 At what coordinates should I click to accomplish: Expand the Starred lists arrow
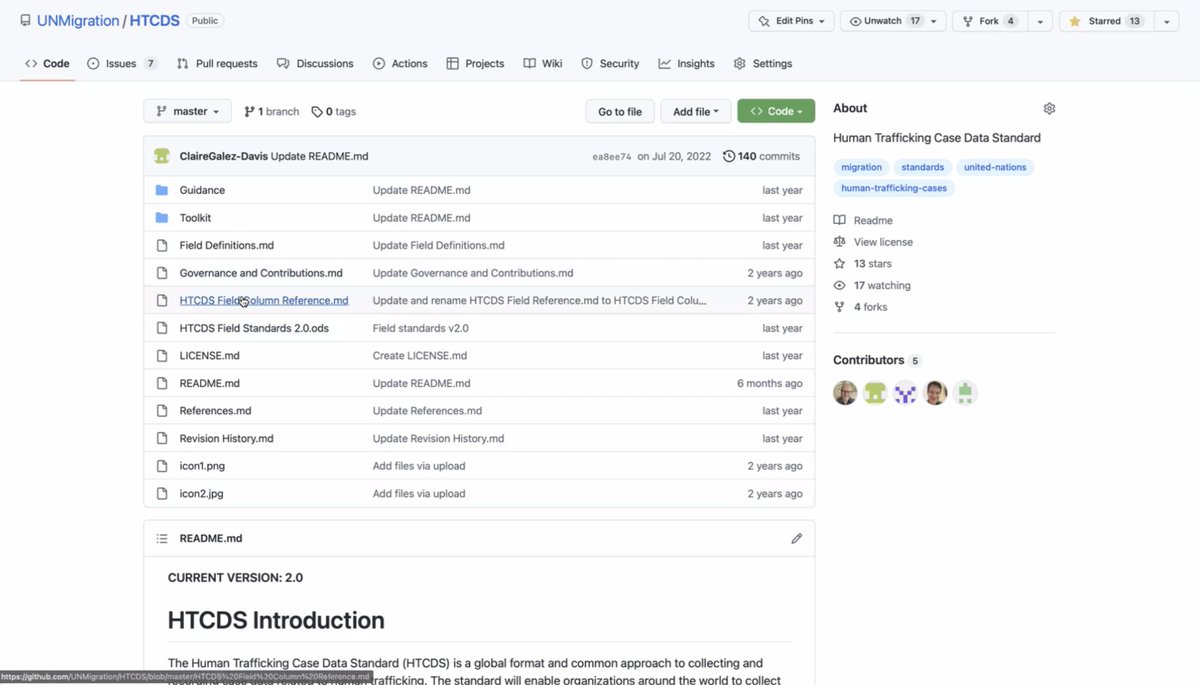pos(1167,21)
